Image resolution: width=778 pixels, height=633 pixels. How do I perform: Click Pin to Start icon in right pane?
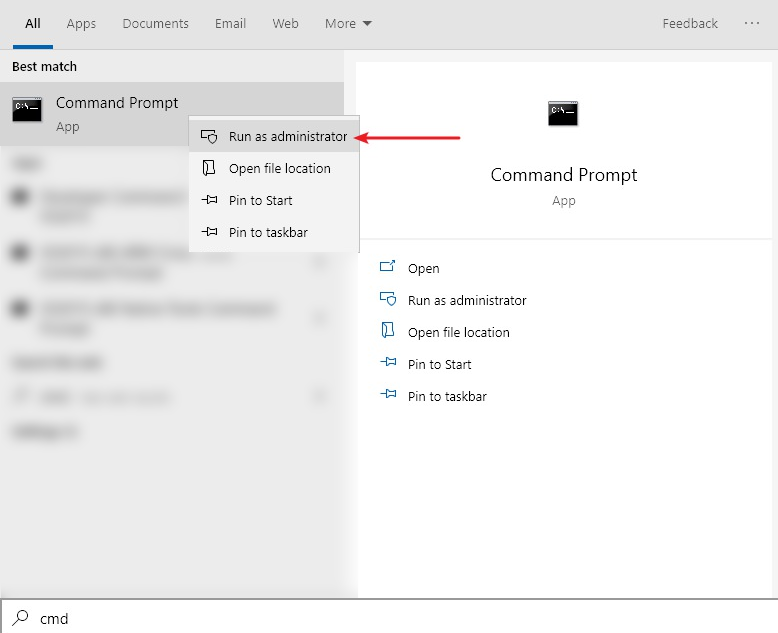388,362
